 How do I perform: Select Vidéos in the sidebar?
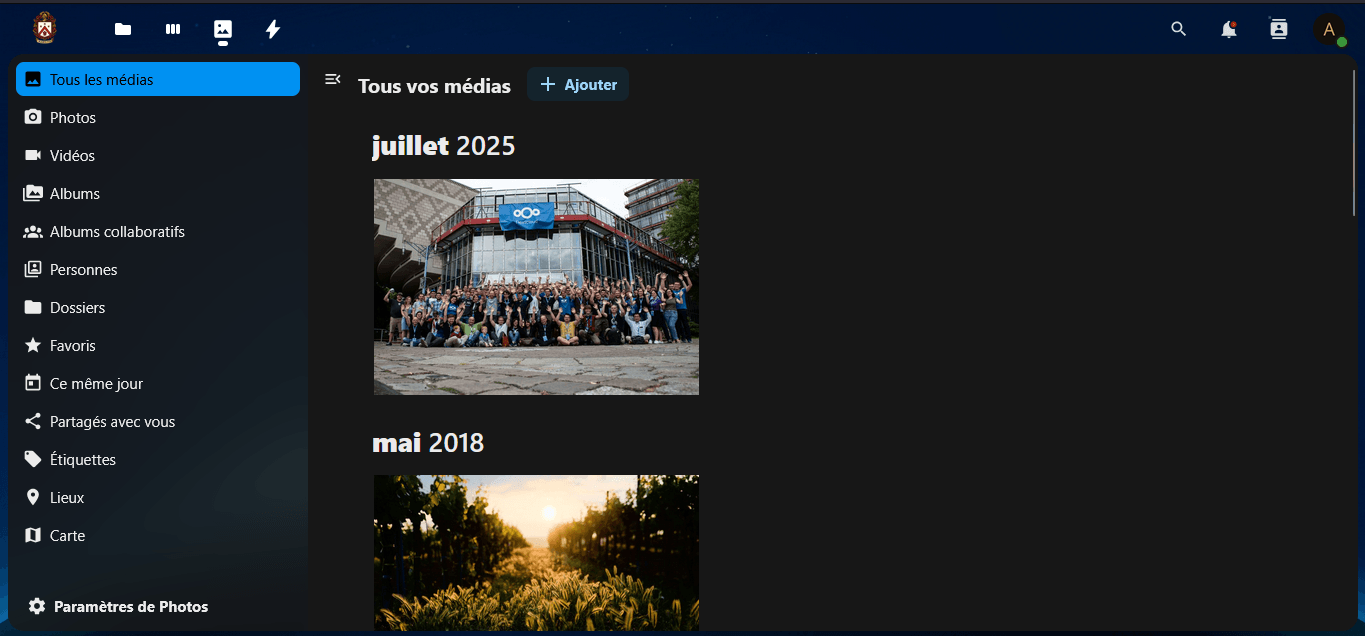click(x=158, y=155)
